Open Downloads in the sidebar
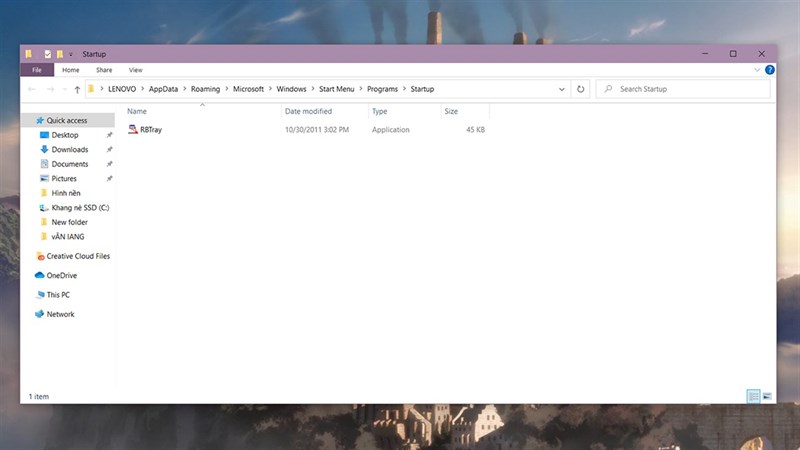This screenshot has width=800, height=450. click(x=70, y=149)
